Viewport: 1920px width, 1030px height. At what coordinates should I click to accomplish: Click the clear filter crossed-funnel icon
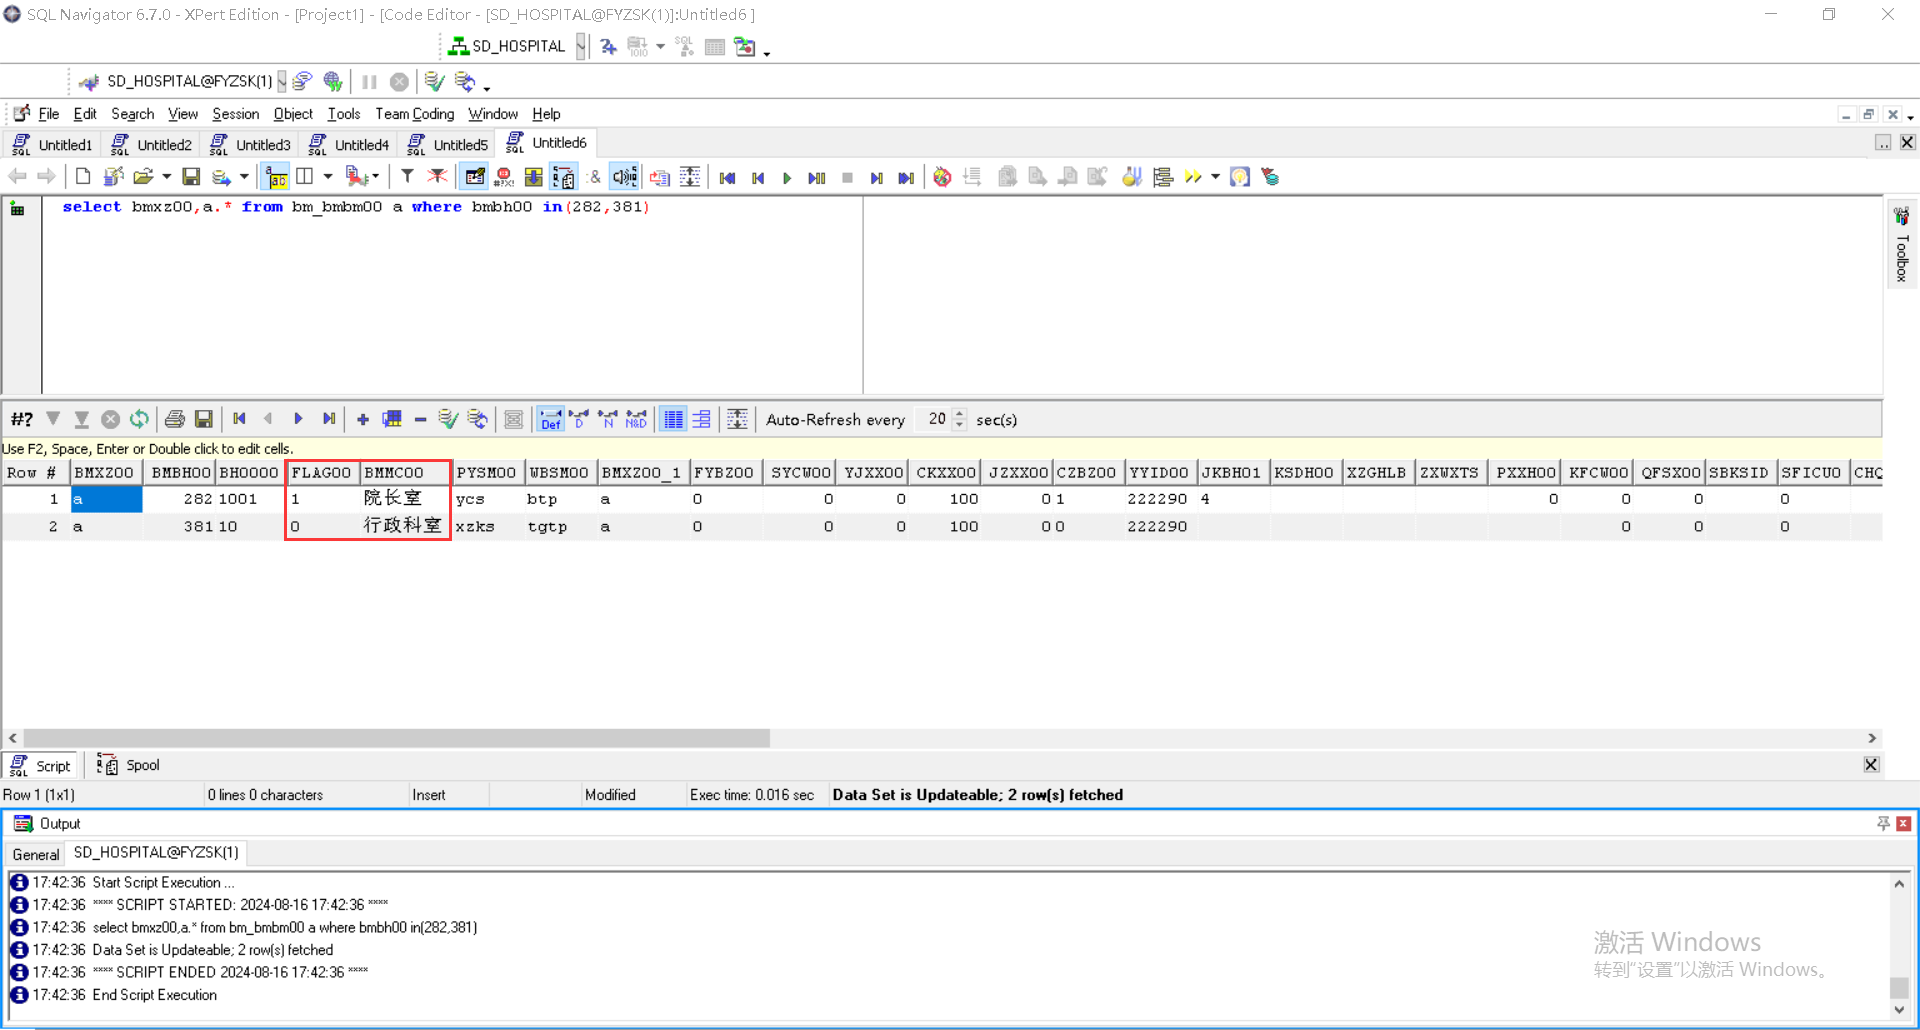coord(437,177)
